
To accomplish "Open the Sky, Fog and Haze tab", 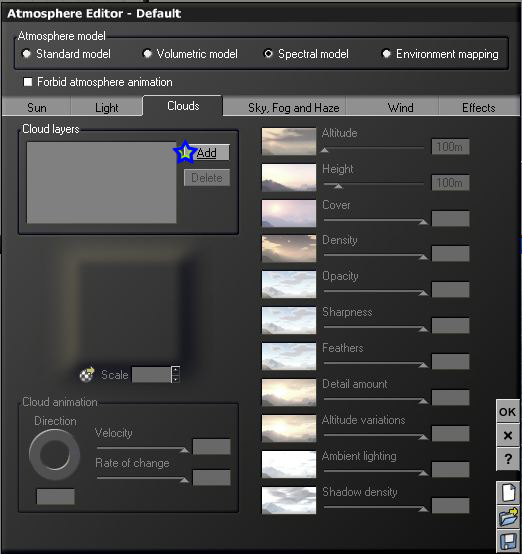I will (x=293, y=107).
